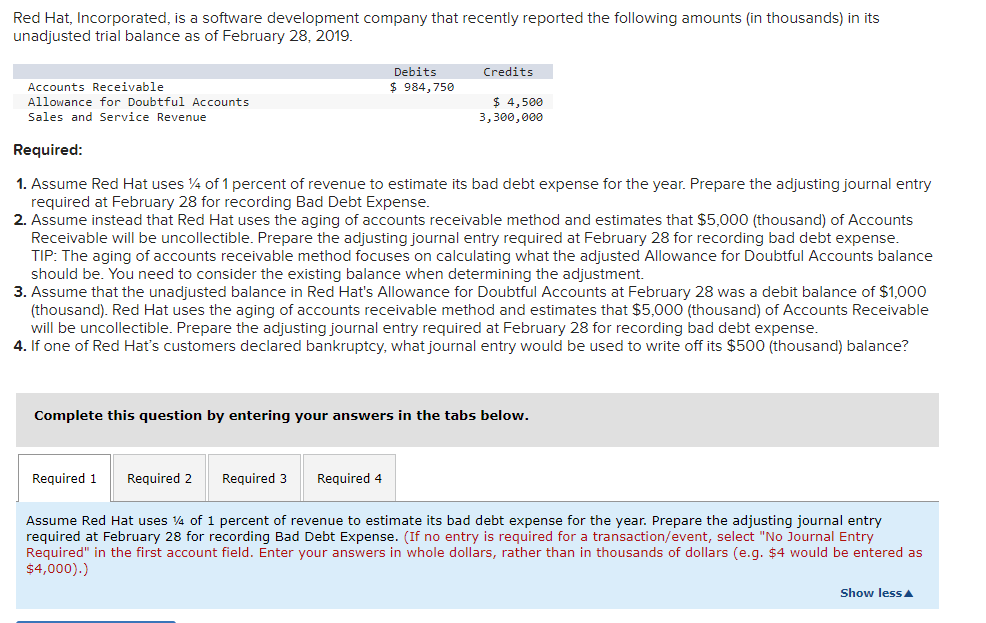Click the Show less upward arrow
This screenshot has height=623, width=986.
(908, 592)
